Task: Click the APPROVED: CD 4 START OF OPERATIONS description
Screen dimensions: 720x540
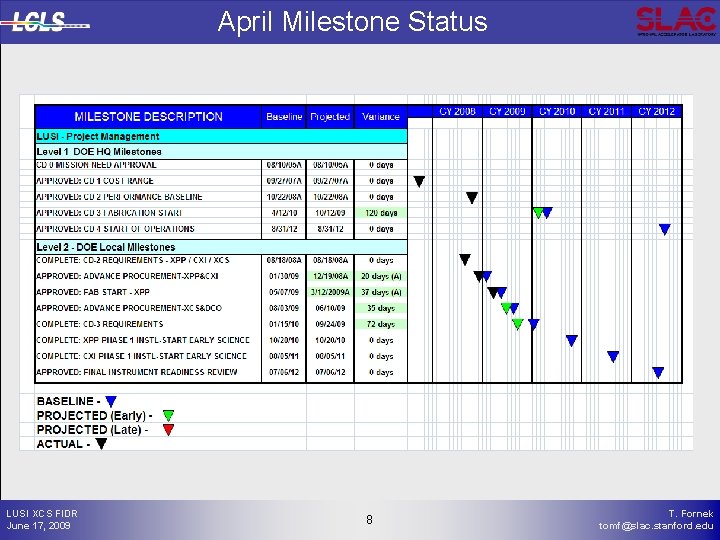Action: pyautogui.click(x=115, y=229)
